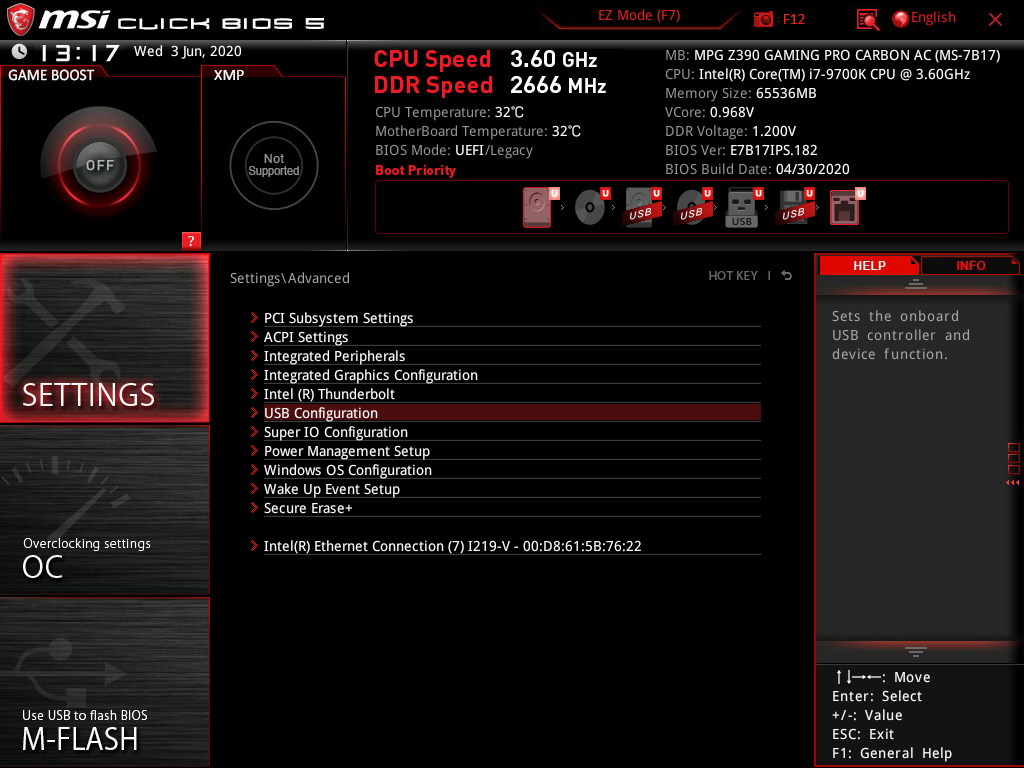This screenshot has height=768, width=1024.
Task: Click the bottom grip handle of help panel
Action: [916, 652]
